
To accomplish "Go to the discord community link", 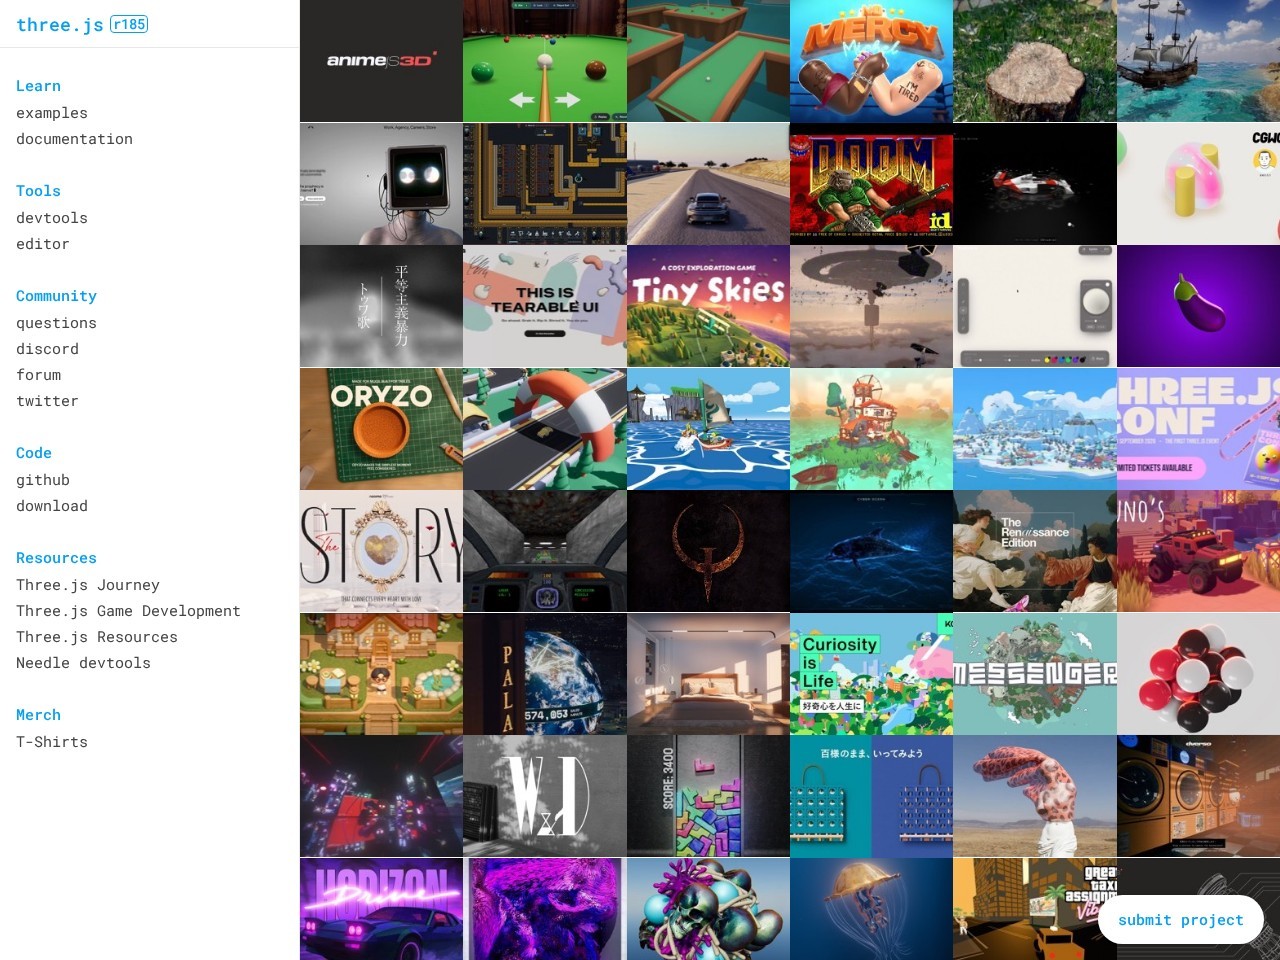I will click(47, 349).
